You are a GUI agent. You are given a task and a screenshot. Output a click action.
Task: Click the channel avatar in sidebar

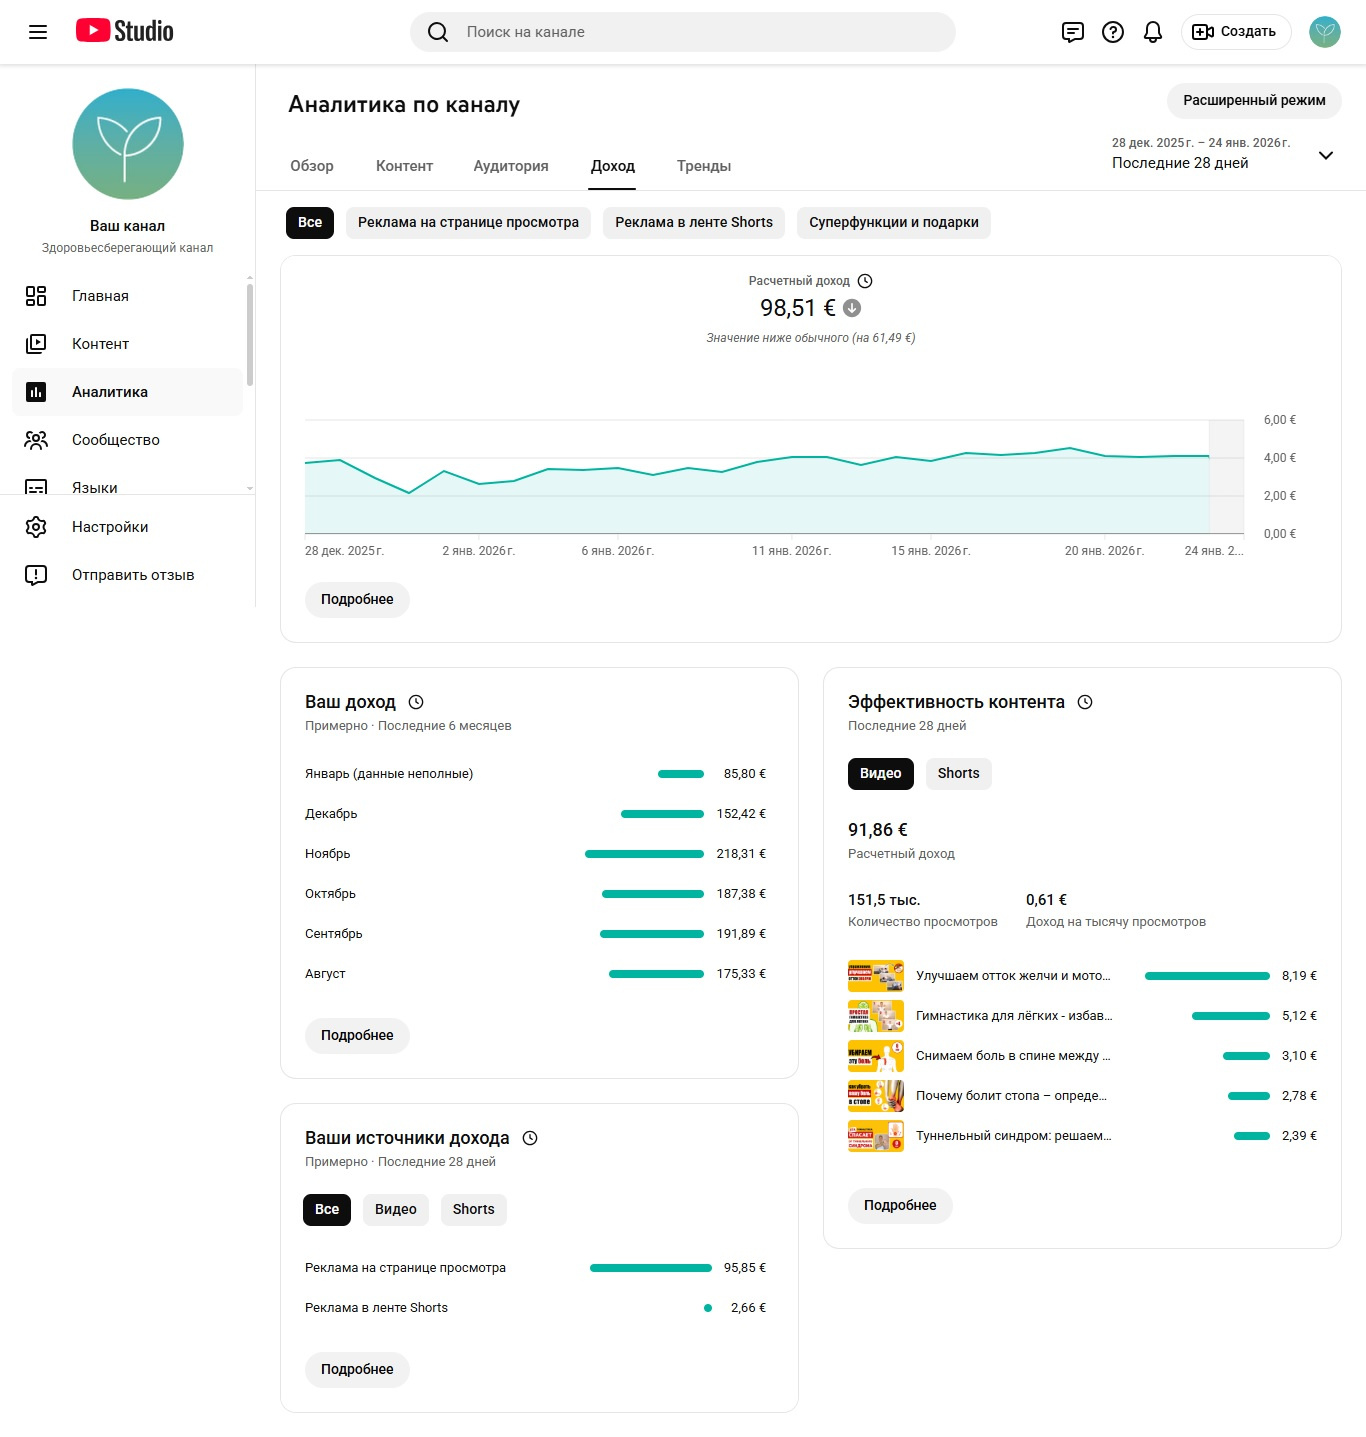pyautogui.click(x=128, y=144)
